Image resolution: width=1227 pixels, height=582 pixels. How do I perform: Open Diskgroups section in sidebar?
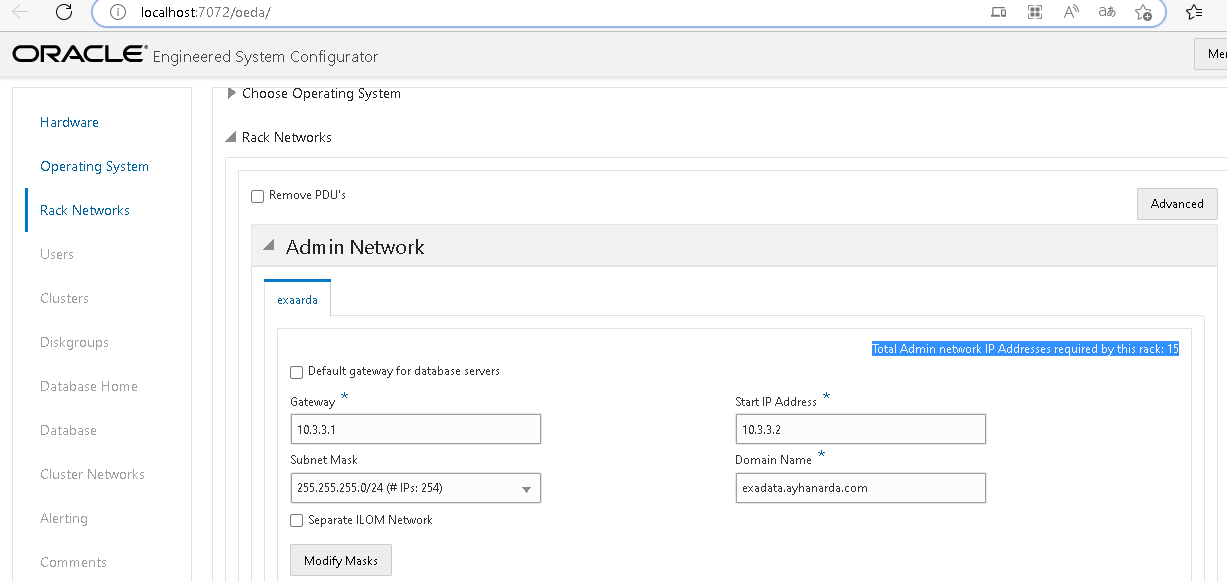coord(74,342)
